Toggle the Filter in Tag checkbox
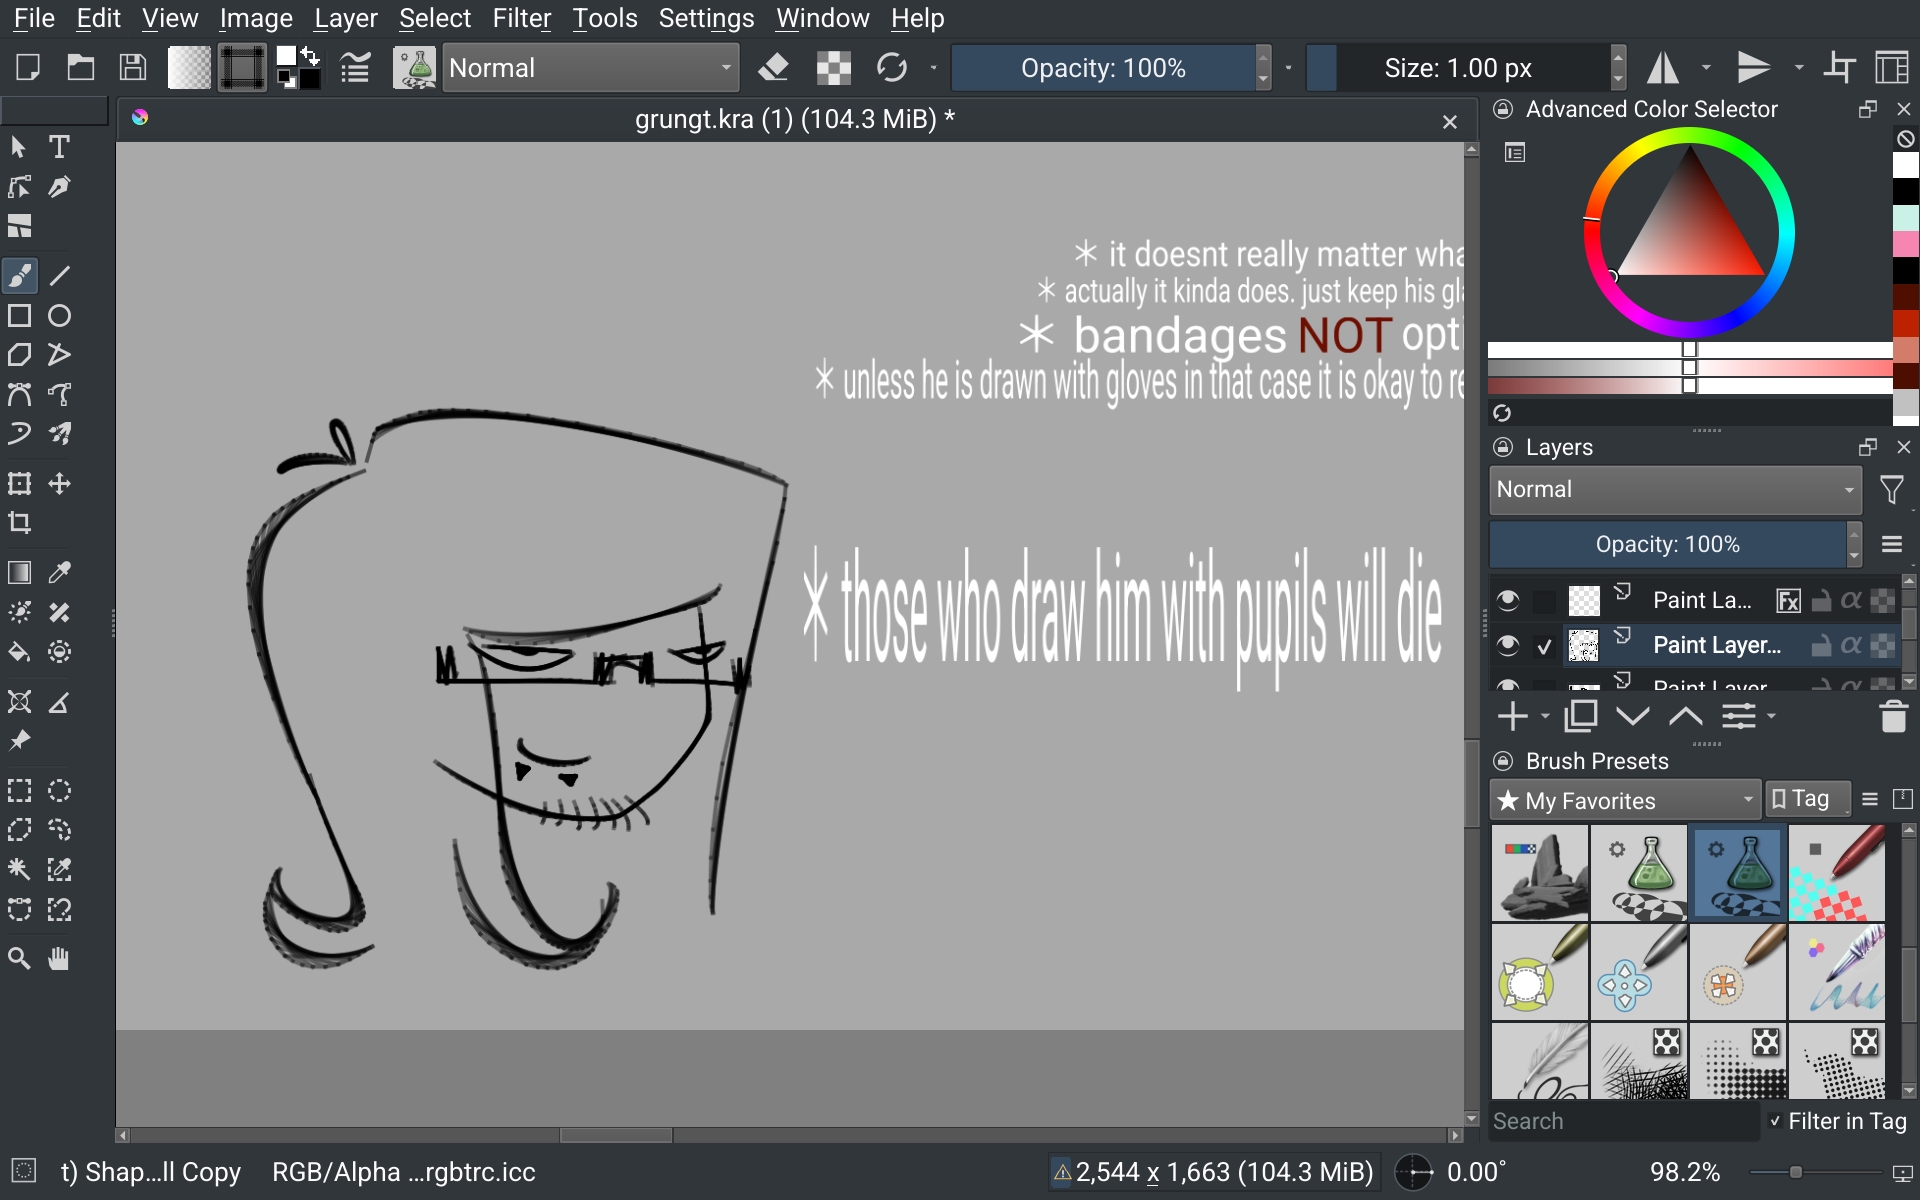1920x1200 pixels. [x=1775, y=1121]
